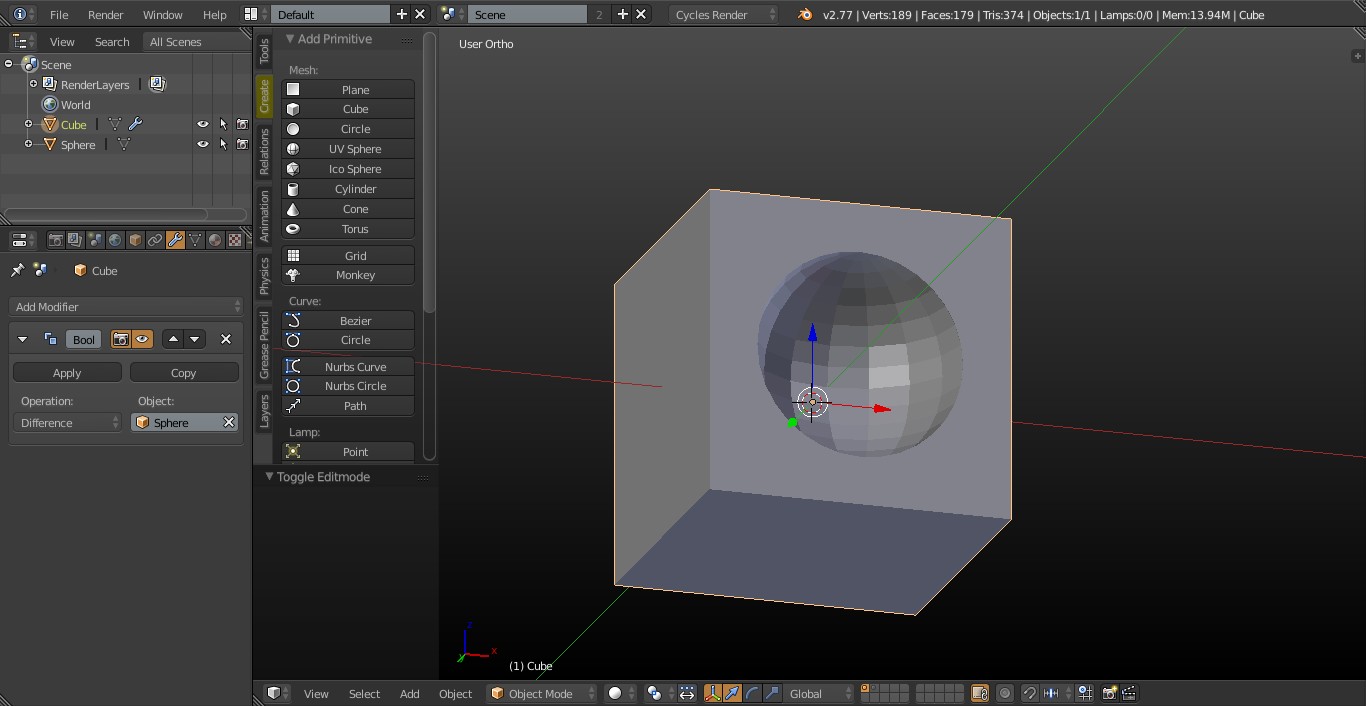Toggle proportional editing button
The height and width of the screenshot is (706, 1366).
[x=1005, y=693]
